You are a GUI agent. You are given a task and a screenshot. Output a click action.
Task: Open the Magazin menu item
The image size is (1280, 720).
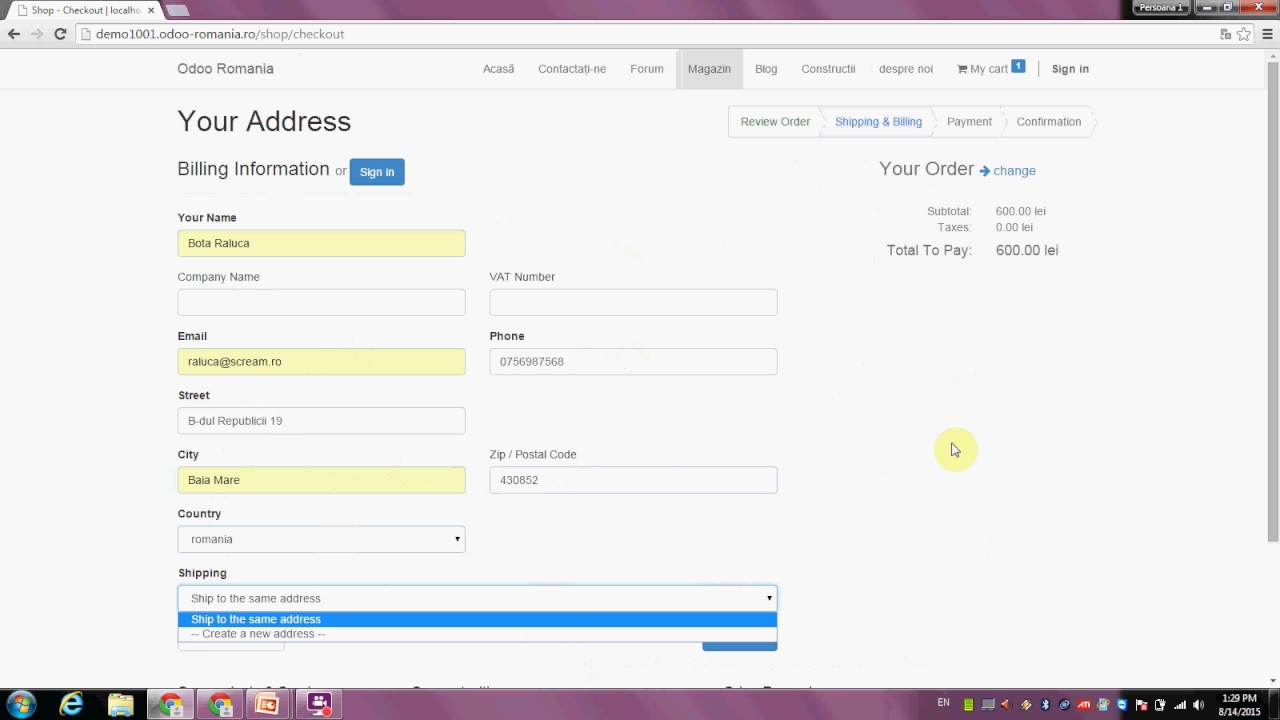pos(709,69)
